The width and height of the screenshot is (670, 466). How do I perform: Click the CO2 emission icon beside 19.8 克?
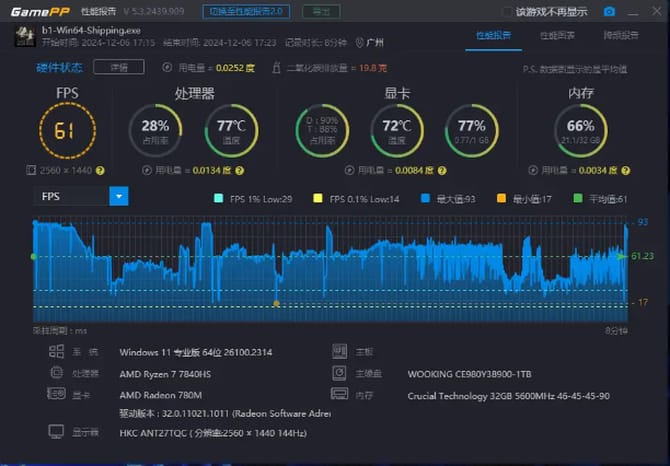coord(276,67)
